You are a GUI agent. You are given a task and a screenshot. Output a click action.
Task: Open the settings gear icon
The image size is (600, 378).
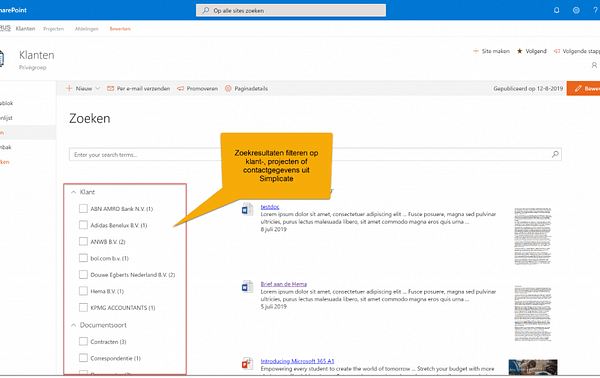coord(576,10)
